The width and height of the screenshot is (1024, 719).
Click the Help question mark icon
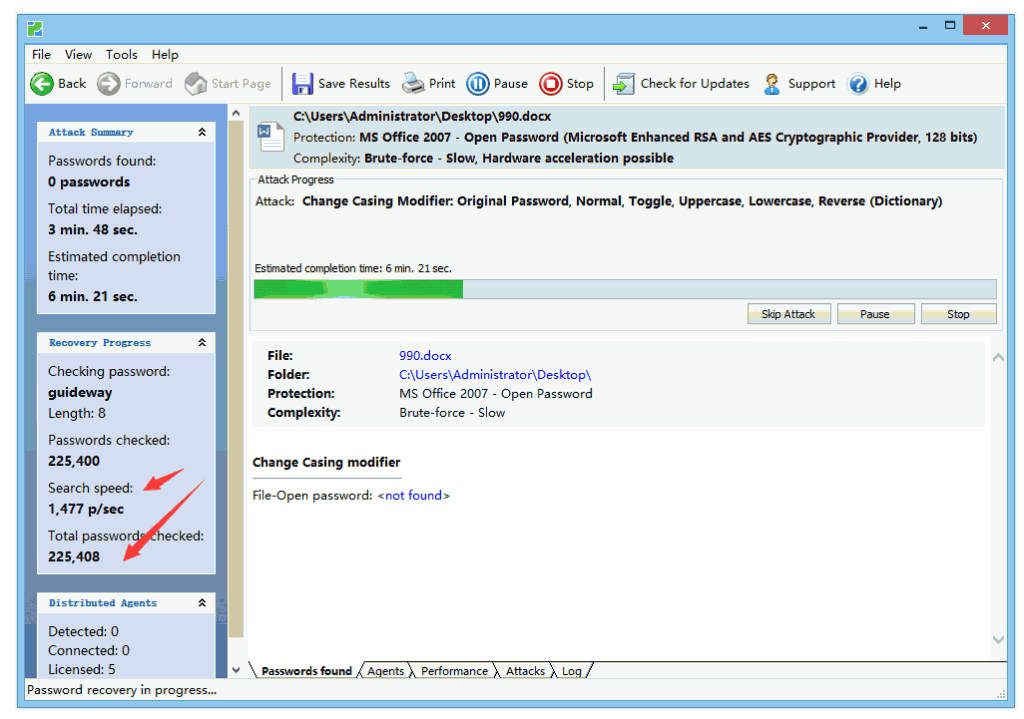[857, 84]
